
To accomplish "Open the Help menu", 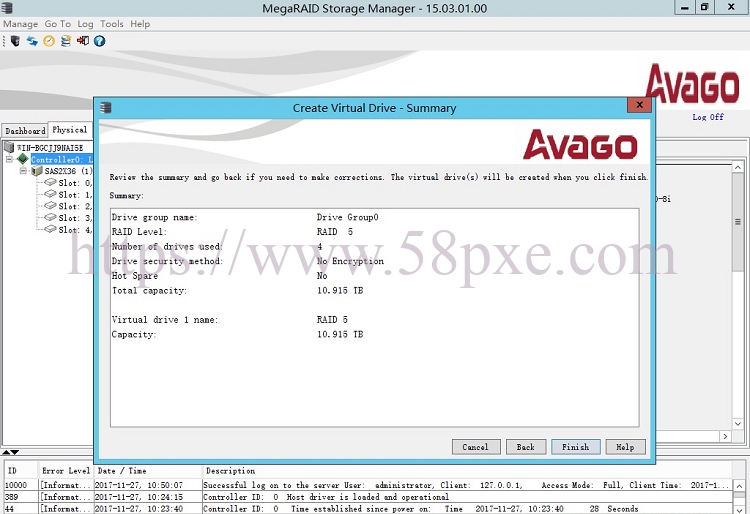I will (140, 24).
